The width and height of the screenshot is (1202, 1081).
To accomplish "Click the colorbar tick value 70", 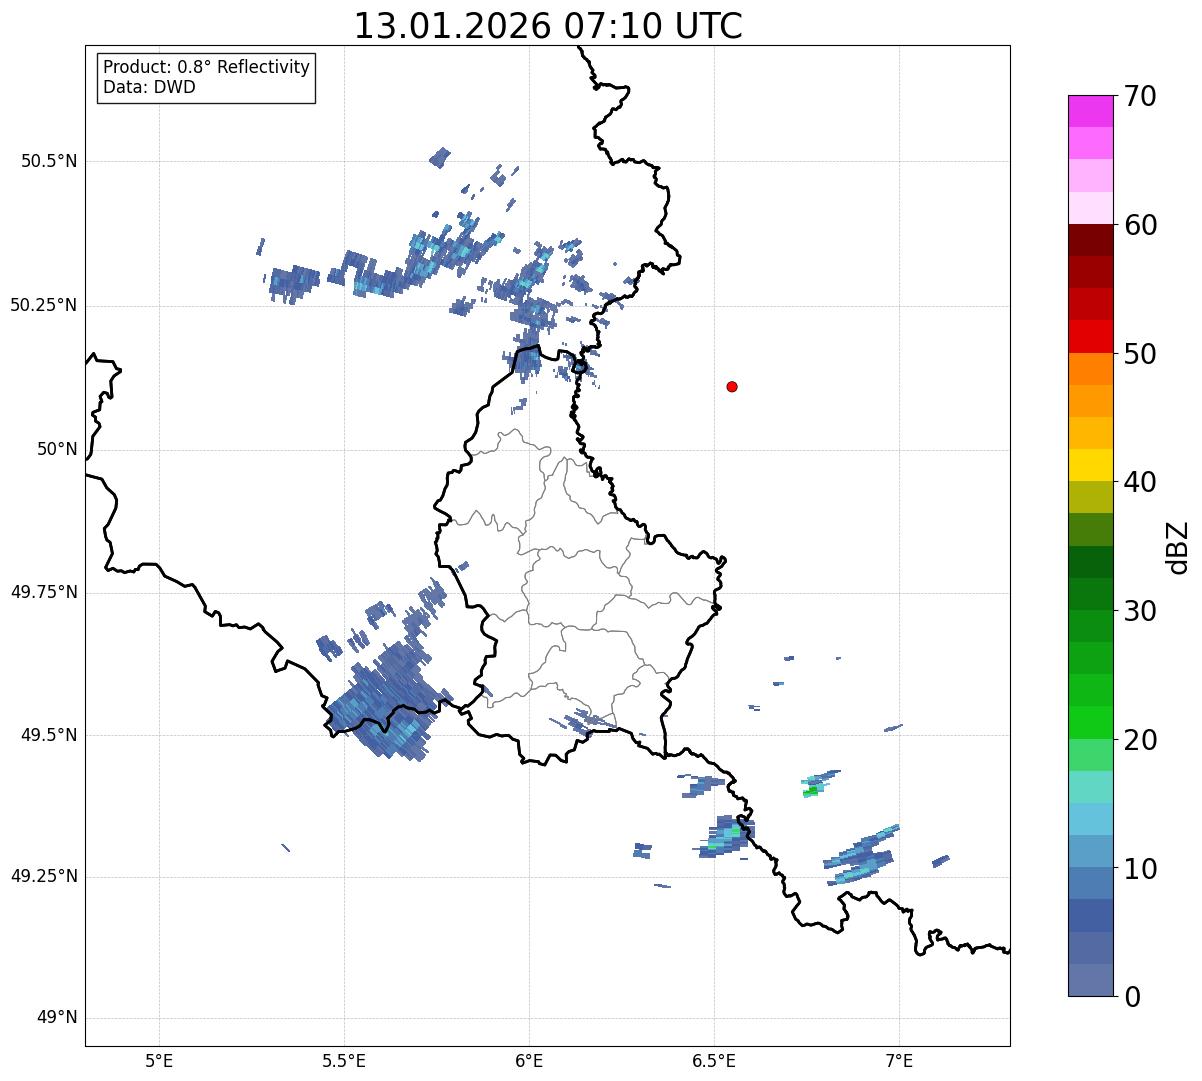I will click(1140, 97).
